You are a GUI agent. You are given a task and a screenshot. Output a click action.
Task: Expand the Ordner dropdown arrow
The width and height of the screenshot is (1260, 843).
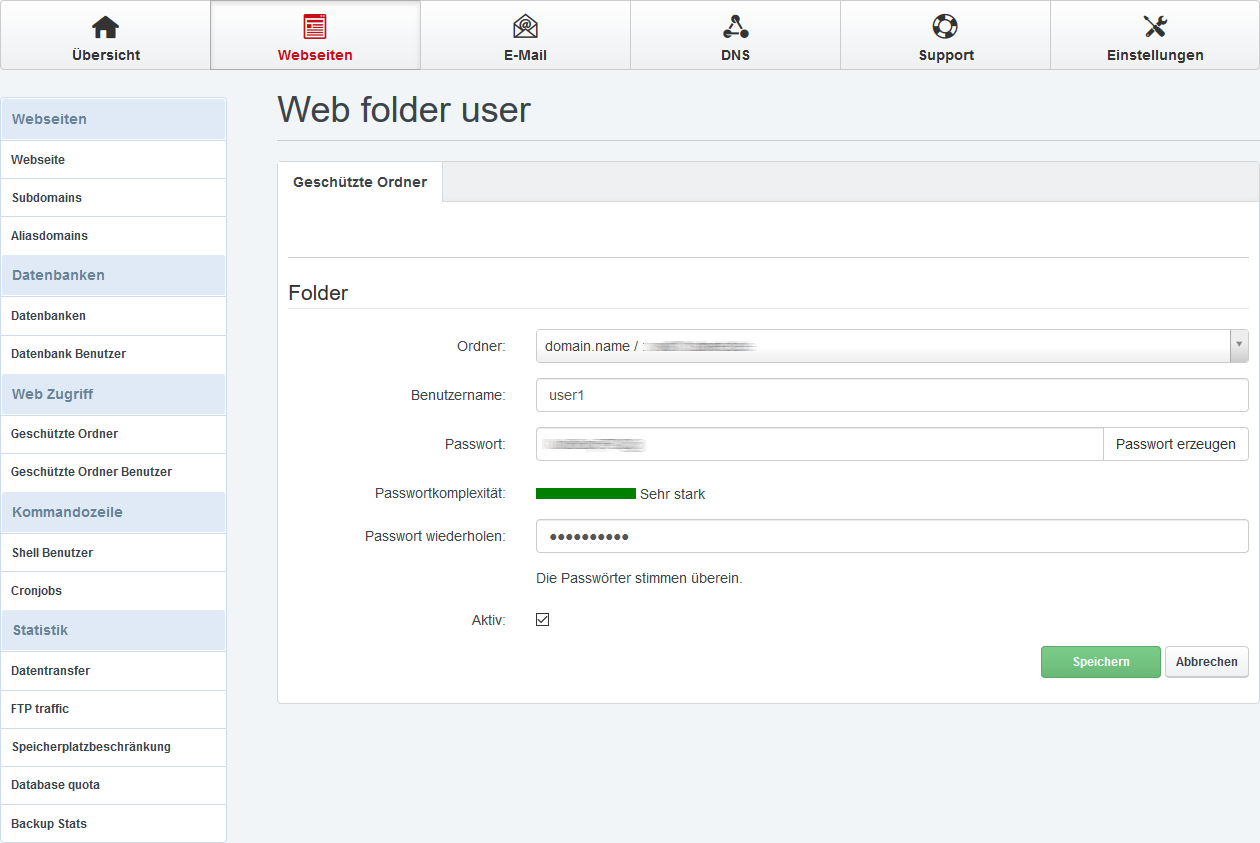pos(1239,345)
